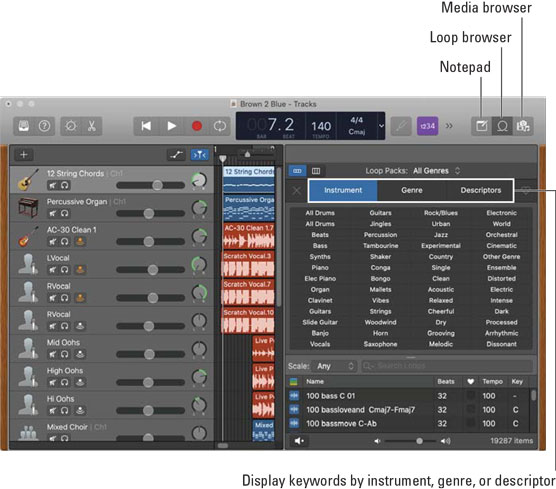This screenshot has width=556, height=489.
Task: Favorite the 100 bassloveand Cmaj7-Fmaj7 loop
Action: 471,410
